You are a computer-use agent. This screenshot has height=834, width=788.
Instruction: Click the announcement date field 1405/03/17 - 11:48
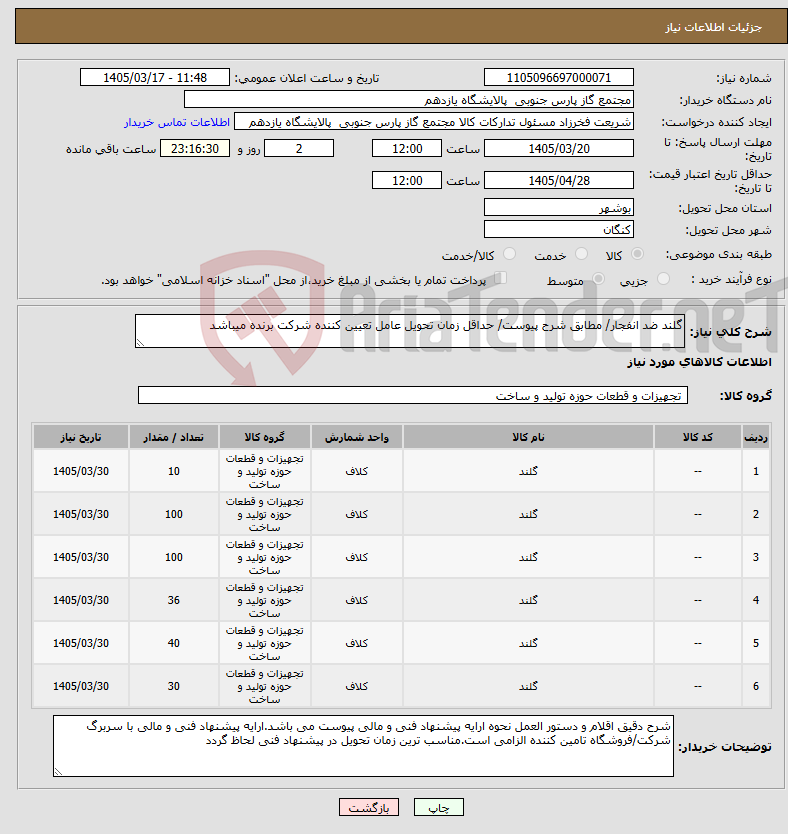tap(155, 78)
